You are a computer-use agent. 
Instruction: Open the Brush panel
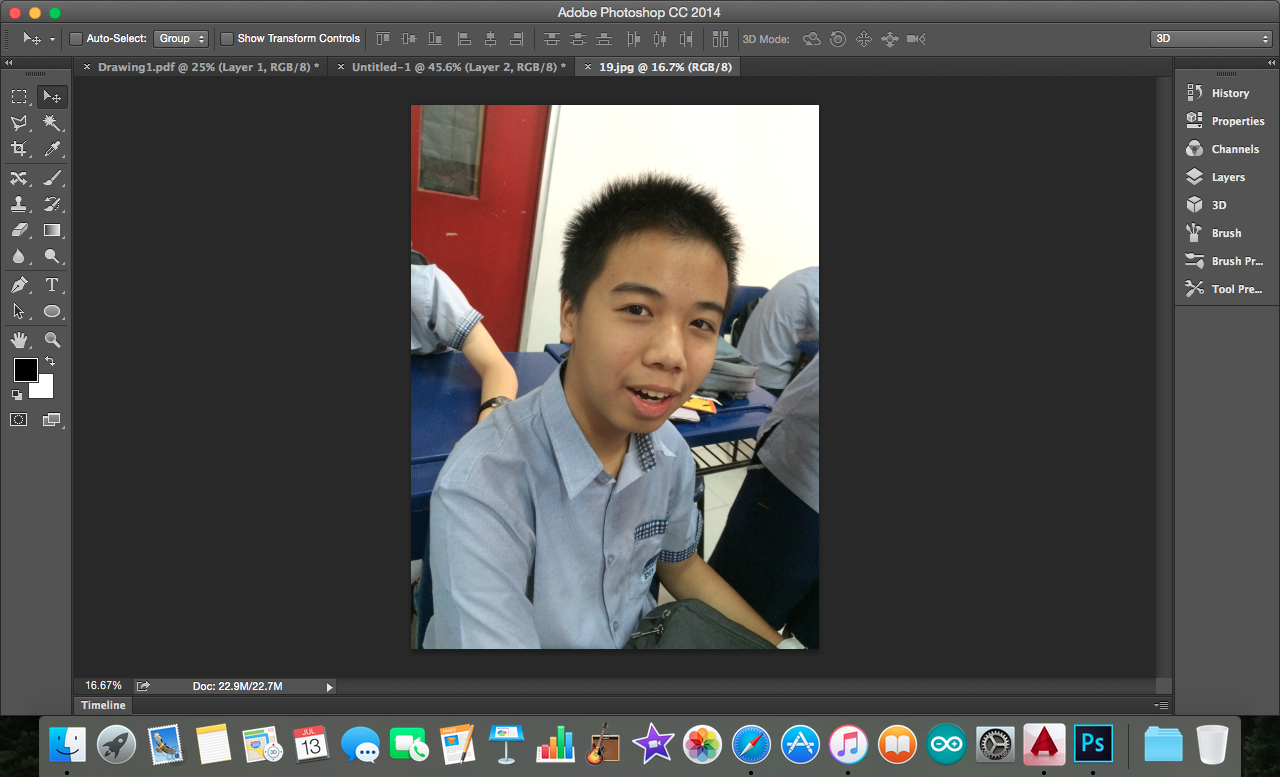pos(1226,233)
